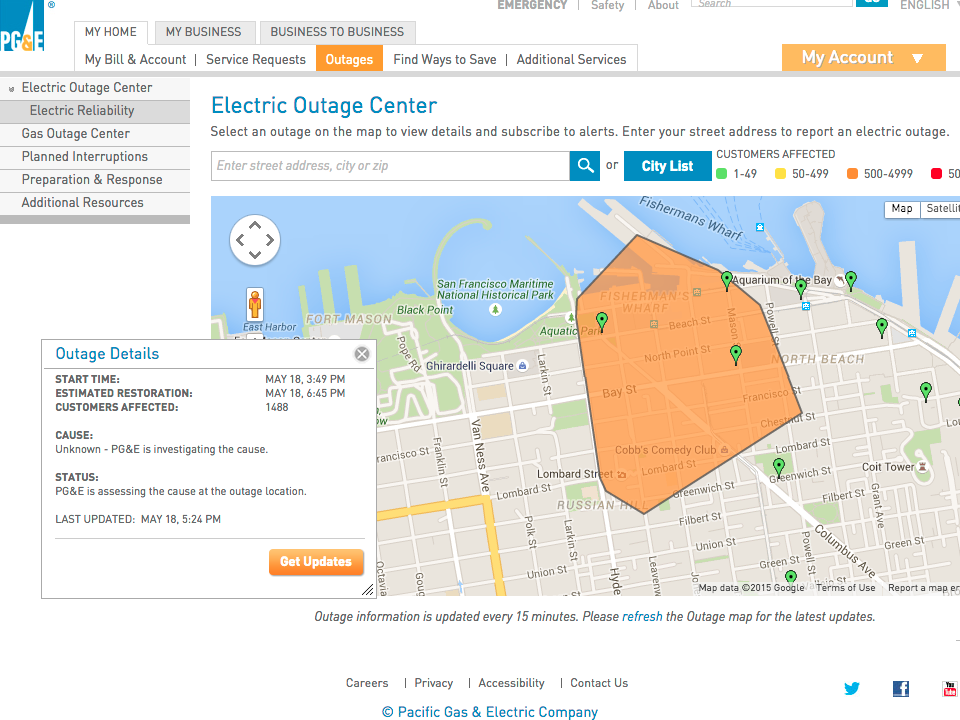Pan the map right with the arrow

pos(269,240)
